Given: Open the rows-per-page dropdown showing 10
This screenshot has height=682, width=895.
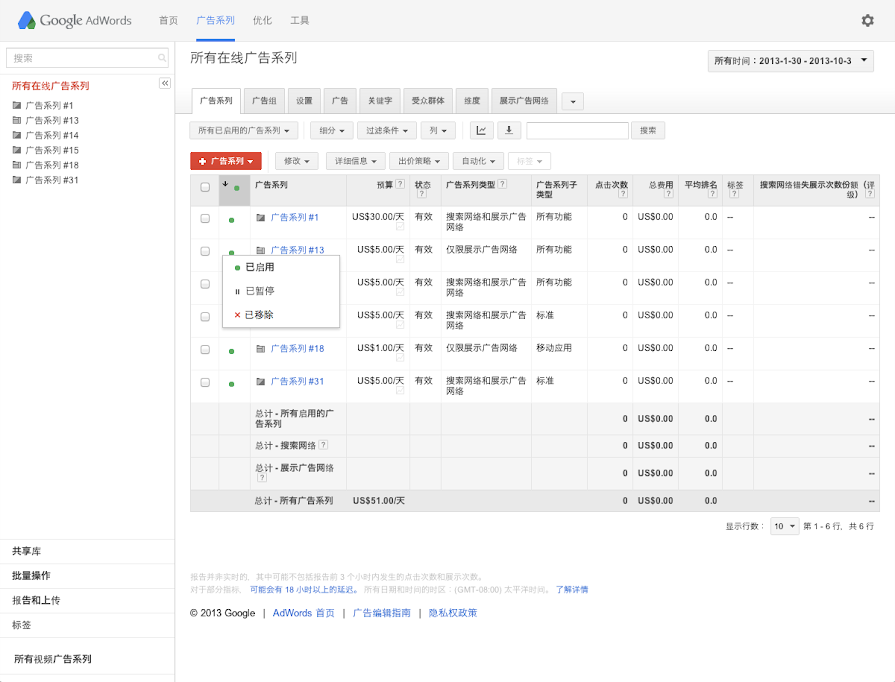Looking at the screenshot, I should click(784, 526).
